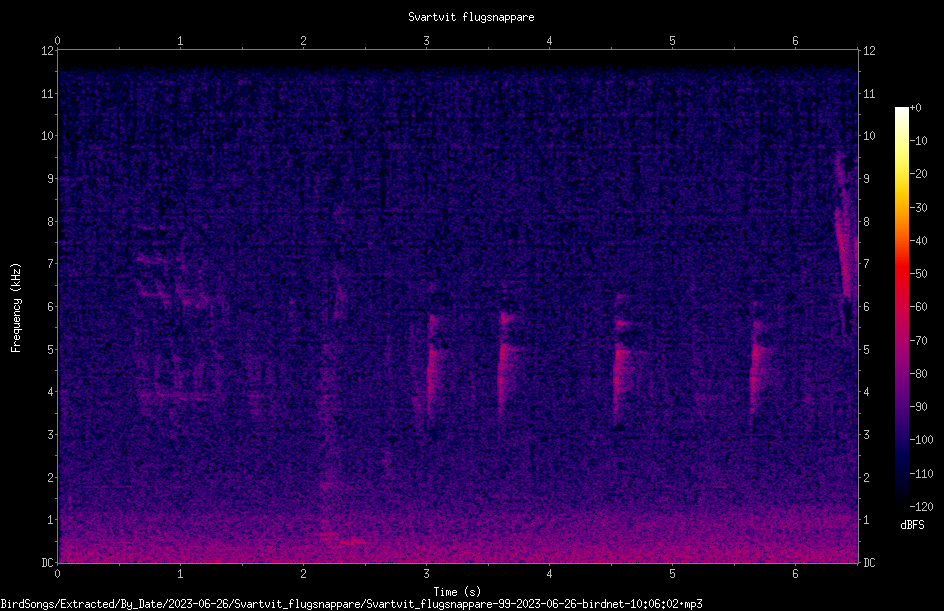This screenshot has height=611, width=944.
Task: Click the '4' tick on the bottom time axis
Action: (549, 574)
